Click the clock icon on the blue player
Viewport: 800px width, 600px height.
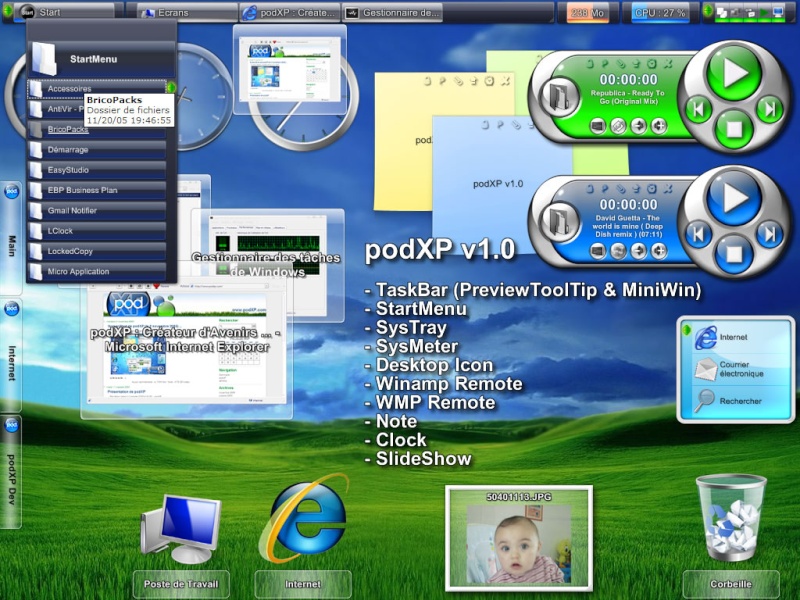click(x=652, y=189)
